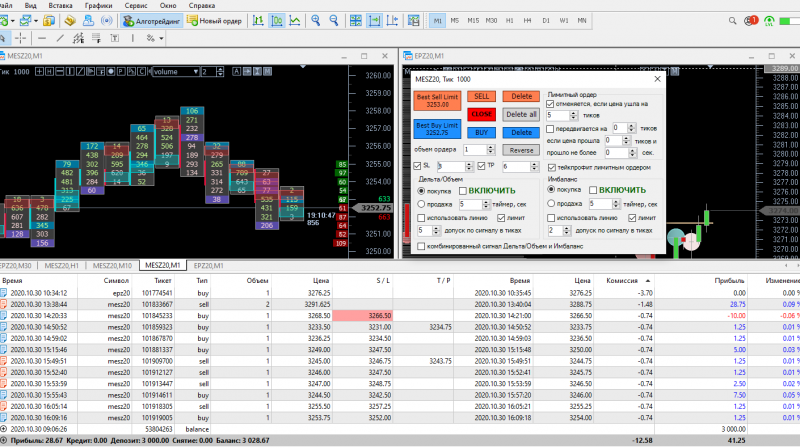Adjust the объем ордера stepper arrows
800x448 pixels.
[x=491, y=150]
